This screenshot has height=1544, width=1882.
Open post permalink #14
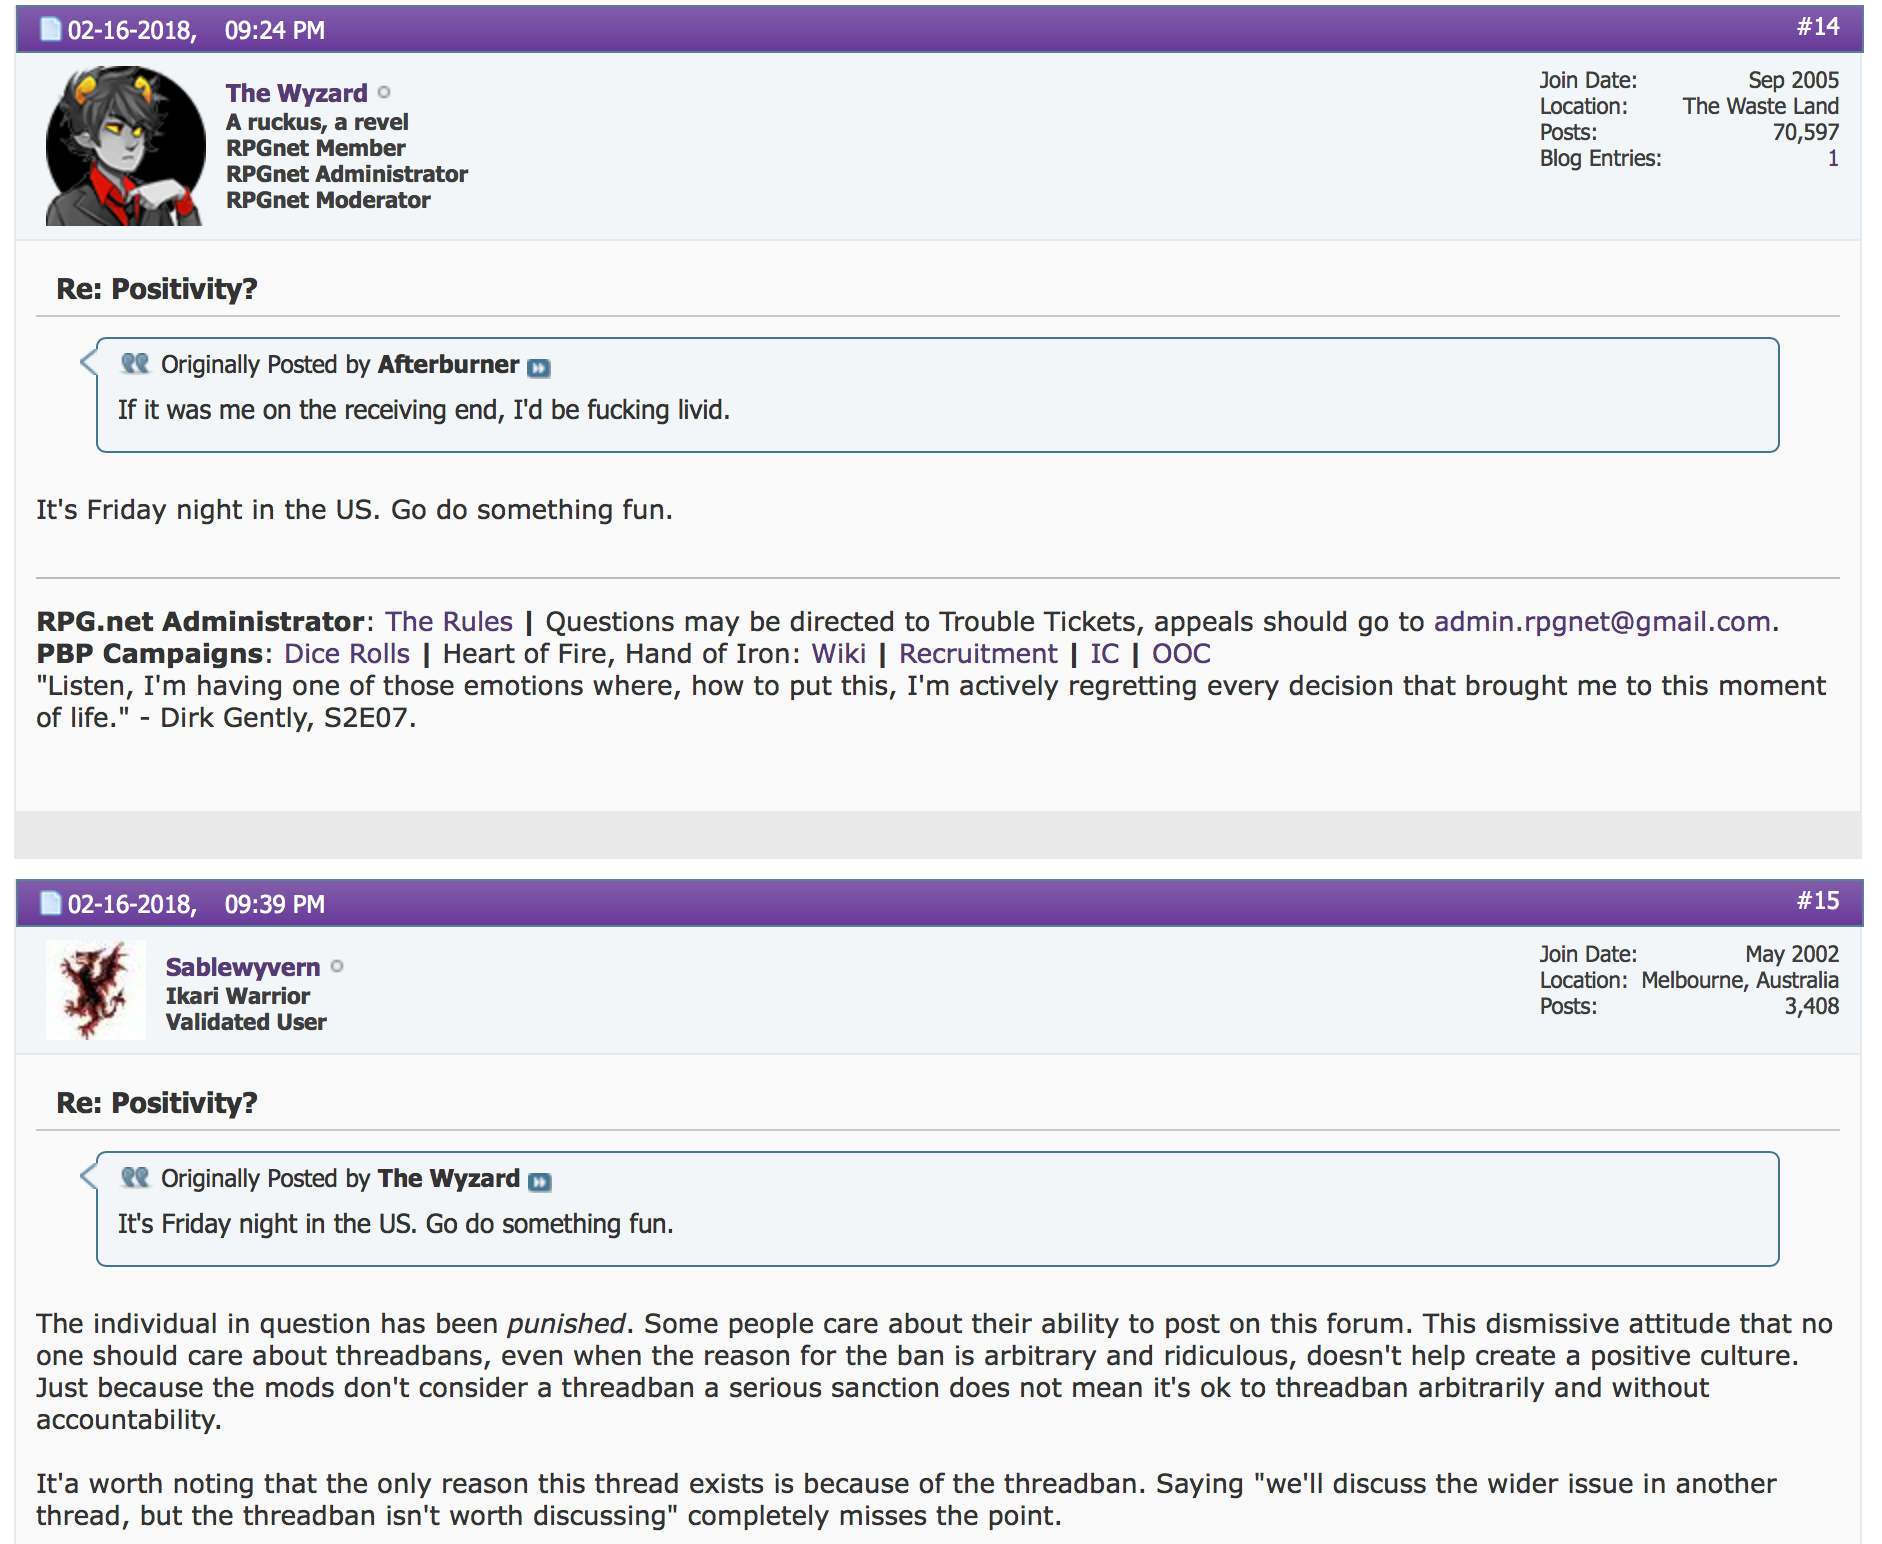1818,27
